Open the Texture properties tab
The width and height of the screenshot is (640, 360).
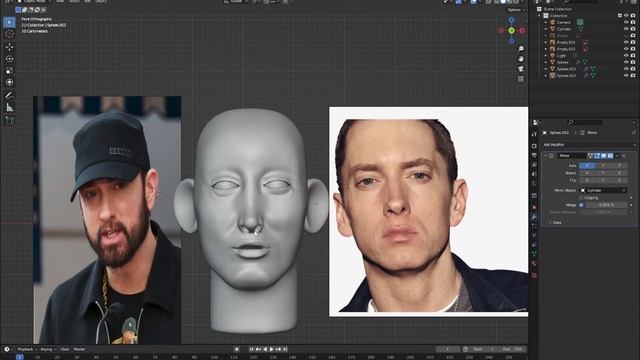point(534,276)
